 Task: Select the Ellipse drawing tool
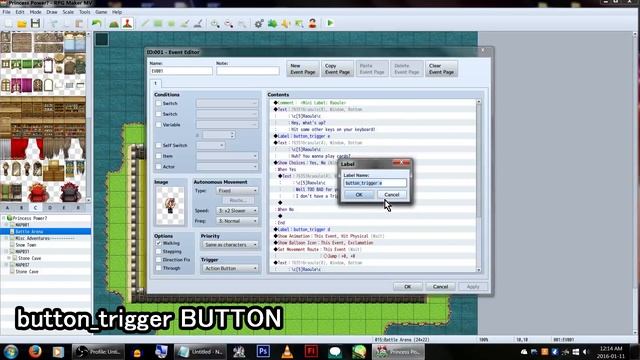click(171, 23)
